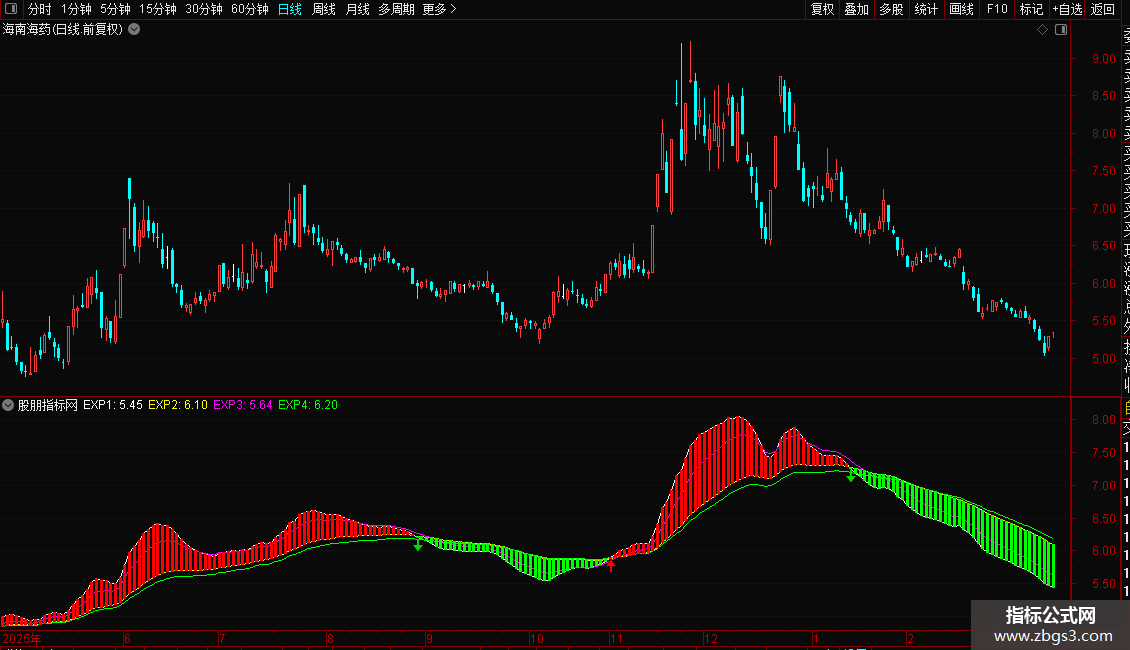Image resolution: width=1130 pixels, height=650 pixels.
Task: Toggle the right side panel icon
Action: coord(1061,30)
